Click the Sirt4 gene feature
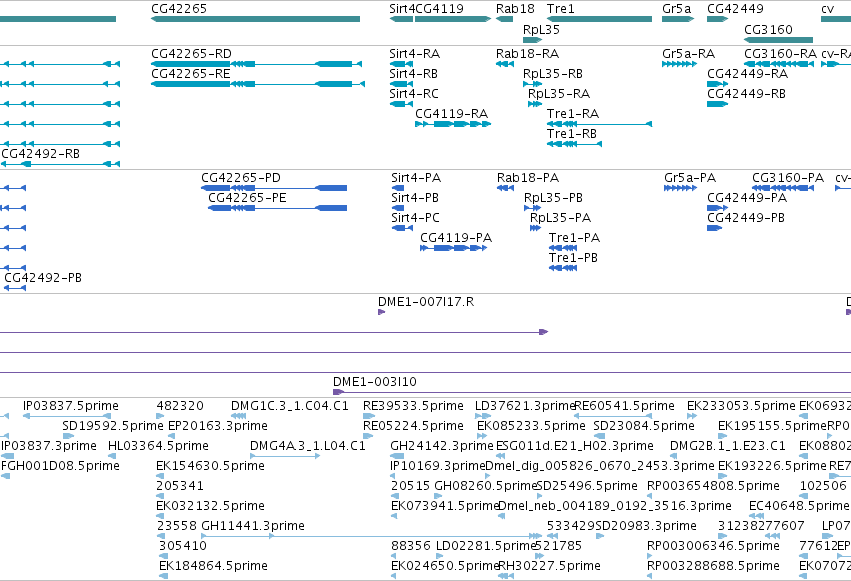The height and width of the screenshot is (581, 851). click(402, 19)
